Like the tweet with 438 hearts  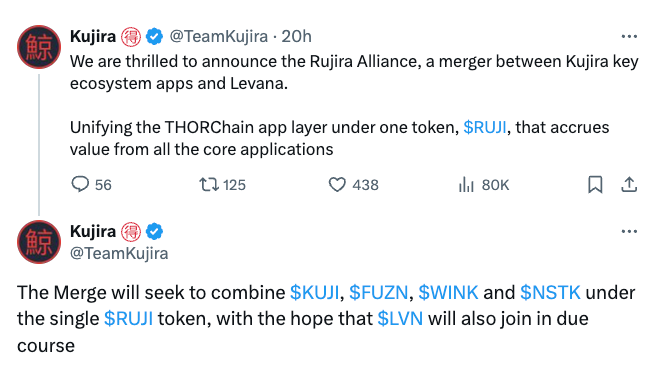[x=337, y=185]
